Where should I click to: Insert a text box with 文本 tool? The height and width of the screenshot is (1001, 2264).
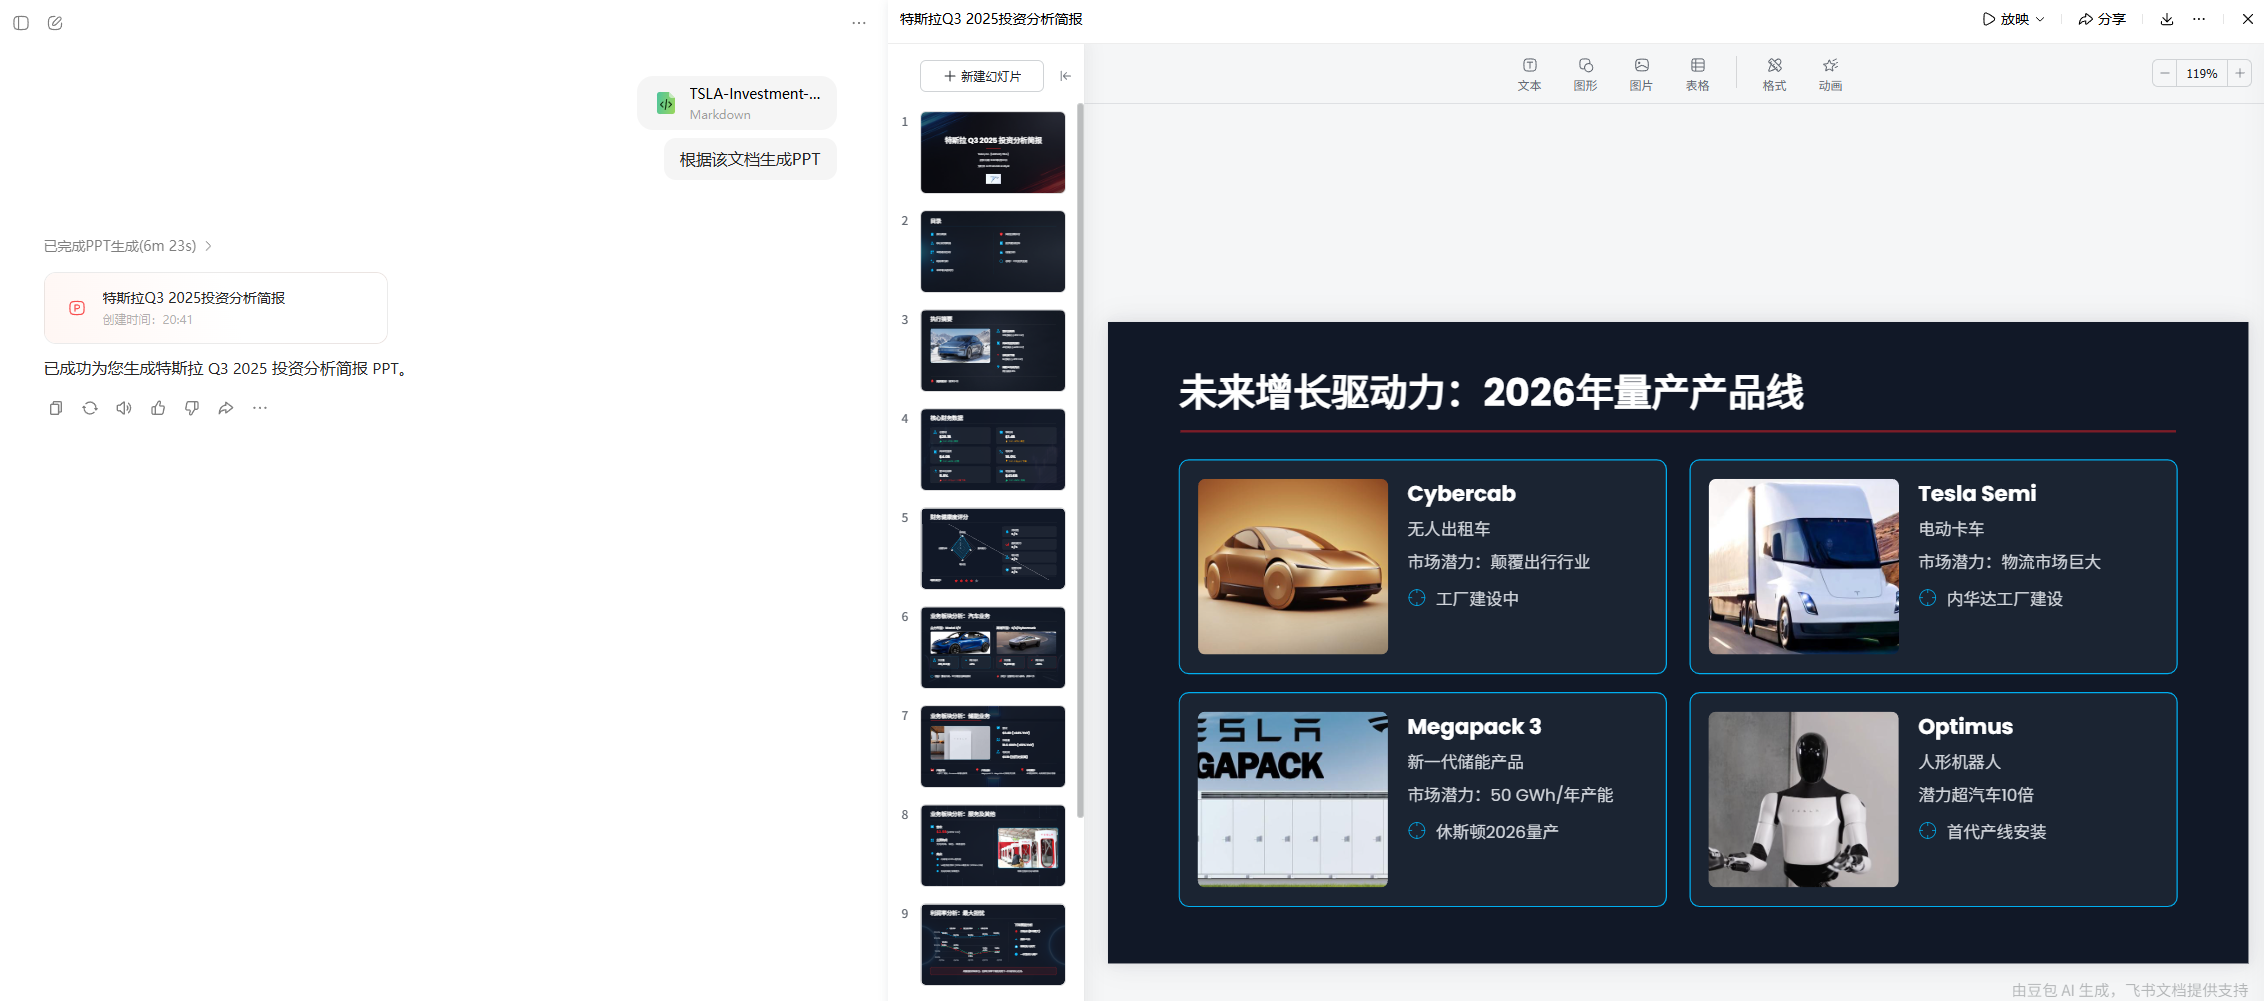tap(1529, 74)
